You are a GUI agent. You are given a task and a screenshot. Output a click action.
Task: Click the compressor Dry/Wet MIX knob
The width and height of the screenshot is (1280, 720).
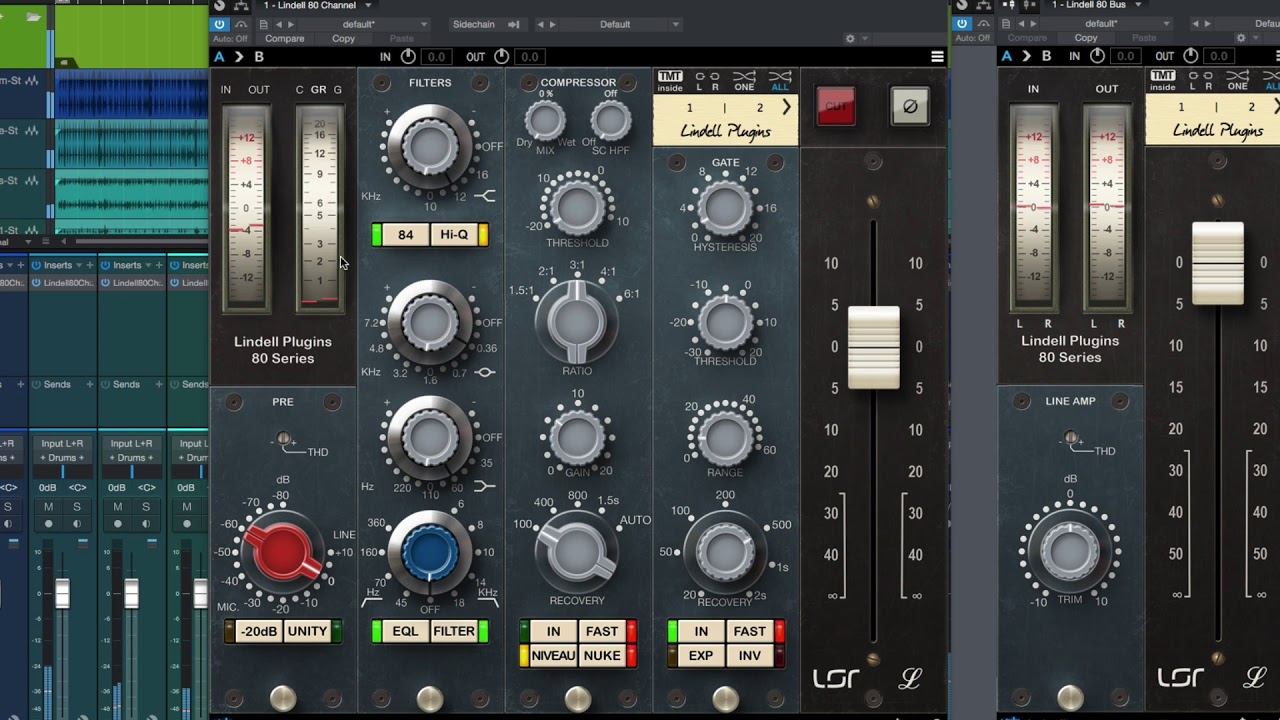click(545, 121)
